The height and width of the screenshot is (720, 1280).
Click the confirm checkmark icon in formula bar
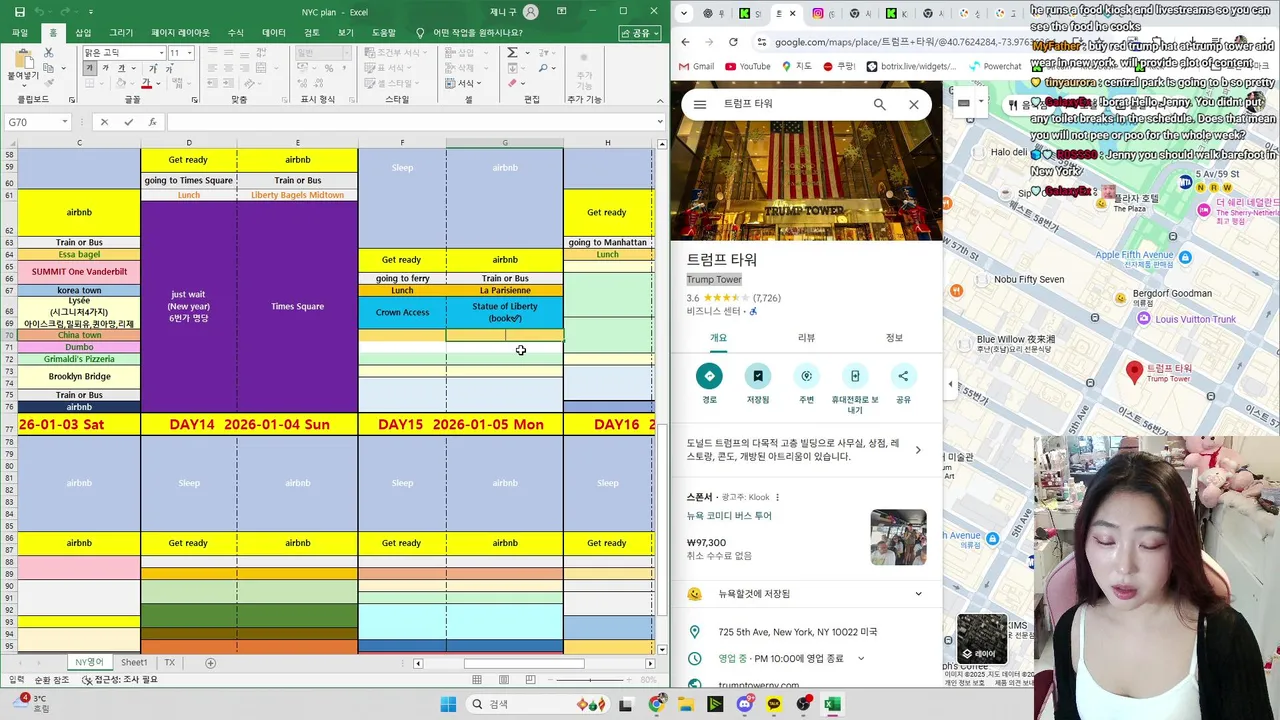128,122
